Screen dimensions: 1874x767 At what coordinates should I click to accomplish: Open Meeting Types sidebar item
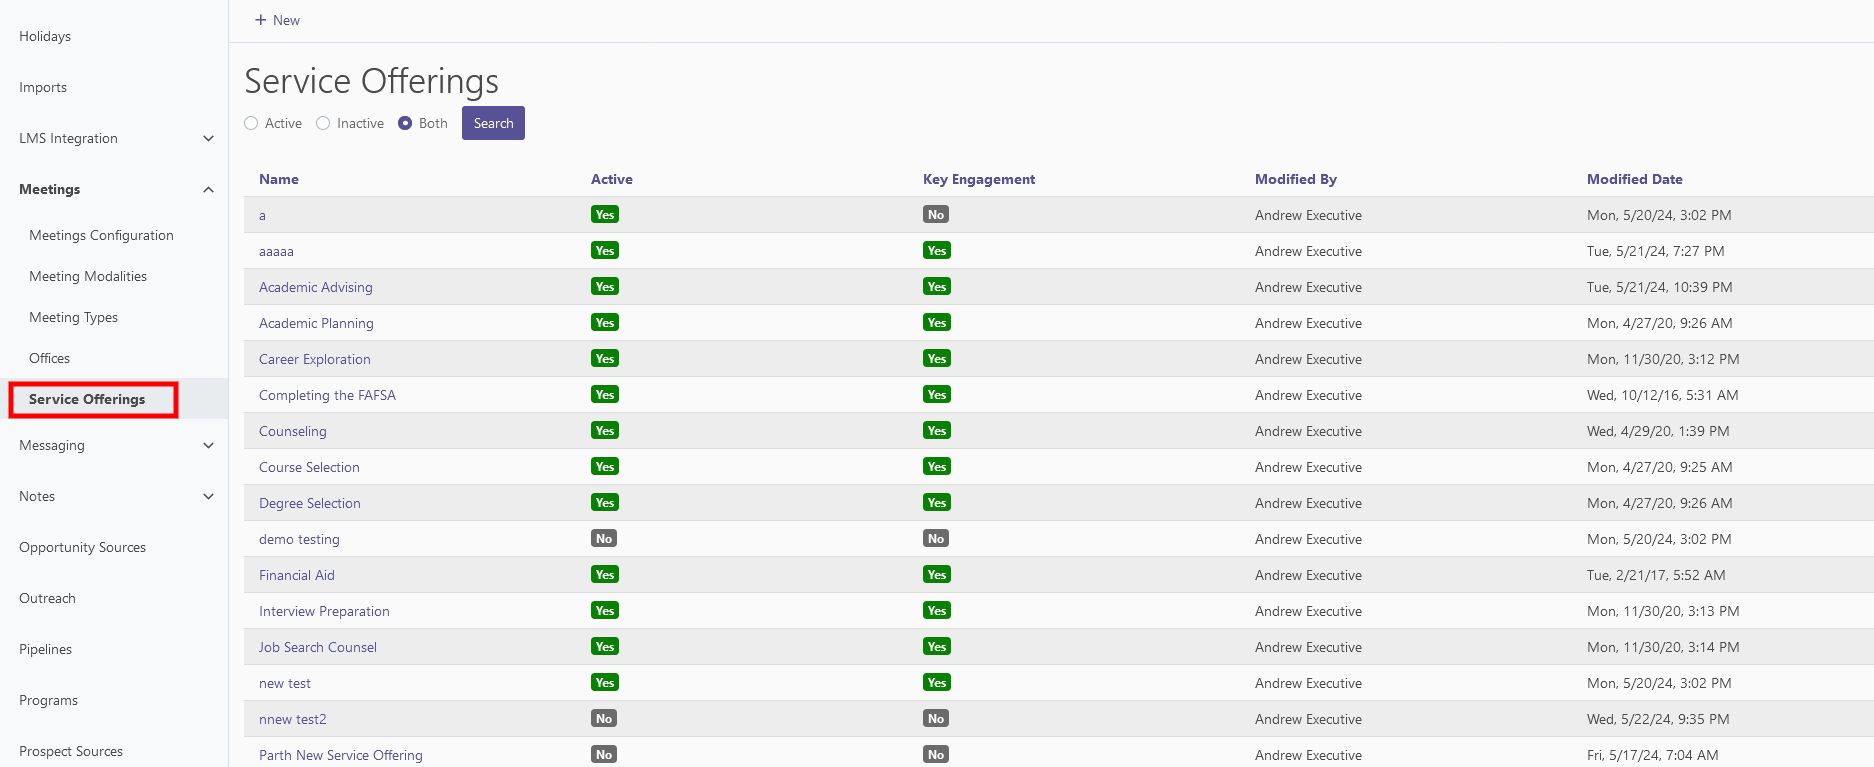coord(73,317)
